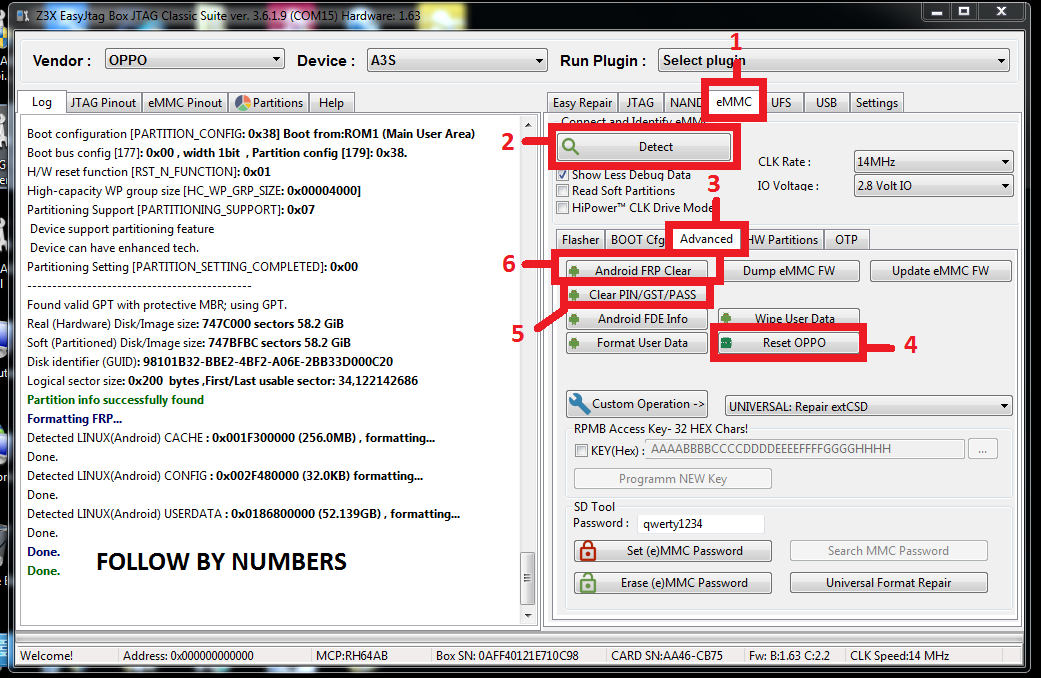Click the Dump eMMC FW button
This screenshot has width=1041, height=678.
pyautogui.click(x=789, y=271)
